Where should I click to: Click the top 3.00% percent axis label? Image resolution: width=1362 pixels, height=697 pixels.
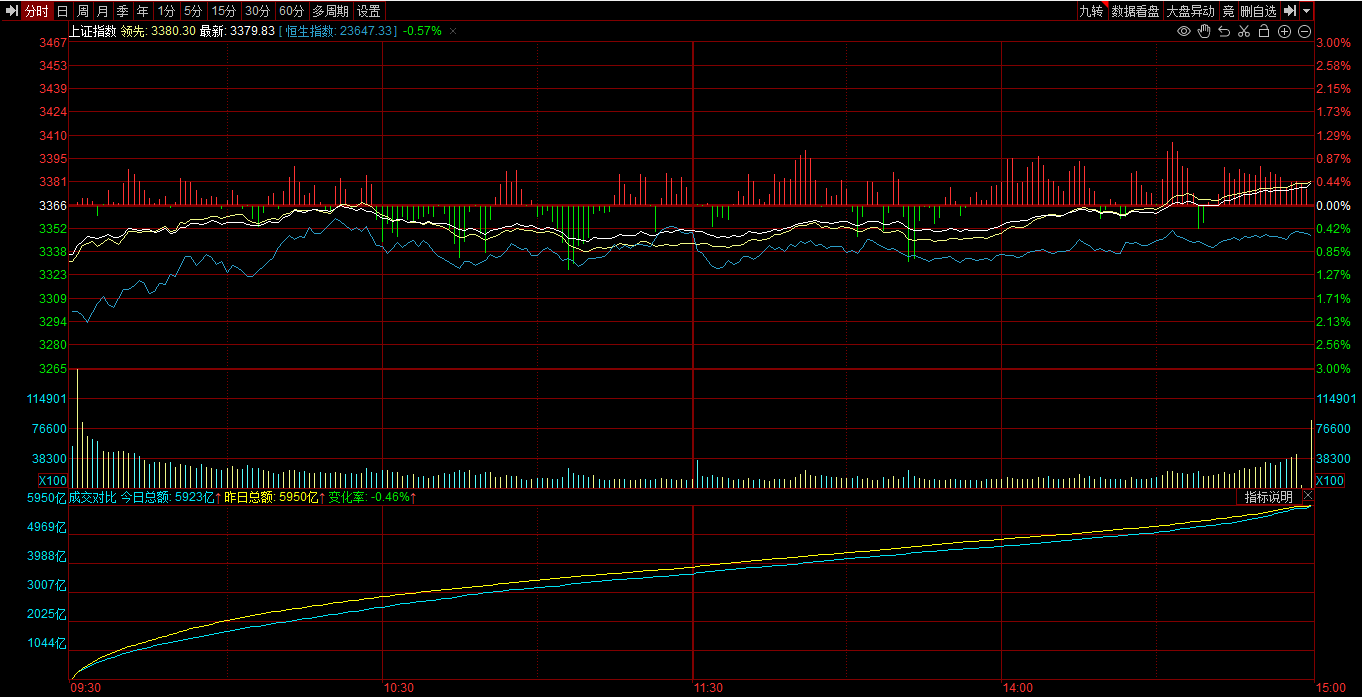1334,43
